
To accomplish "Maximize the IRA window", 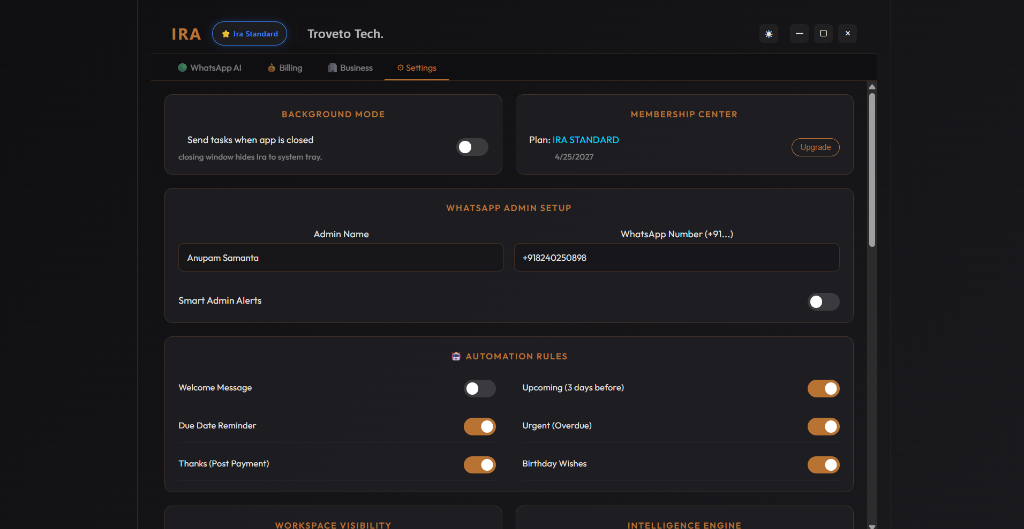I will click(x=824, y=34).
